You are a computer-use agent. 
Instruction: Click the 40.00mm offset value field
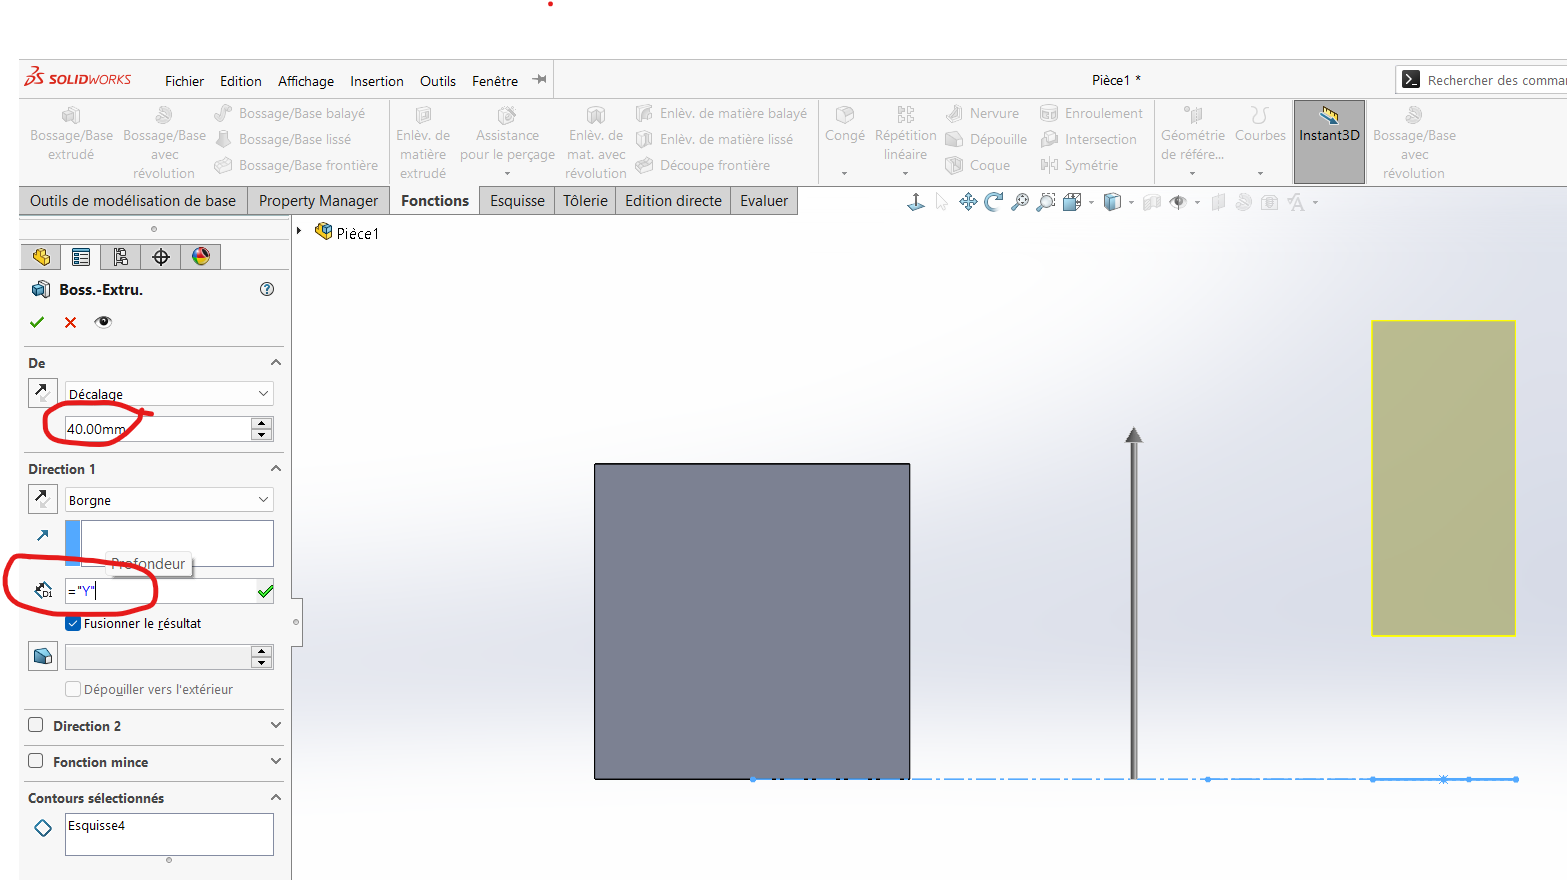[x=158, y=429]
